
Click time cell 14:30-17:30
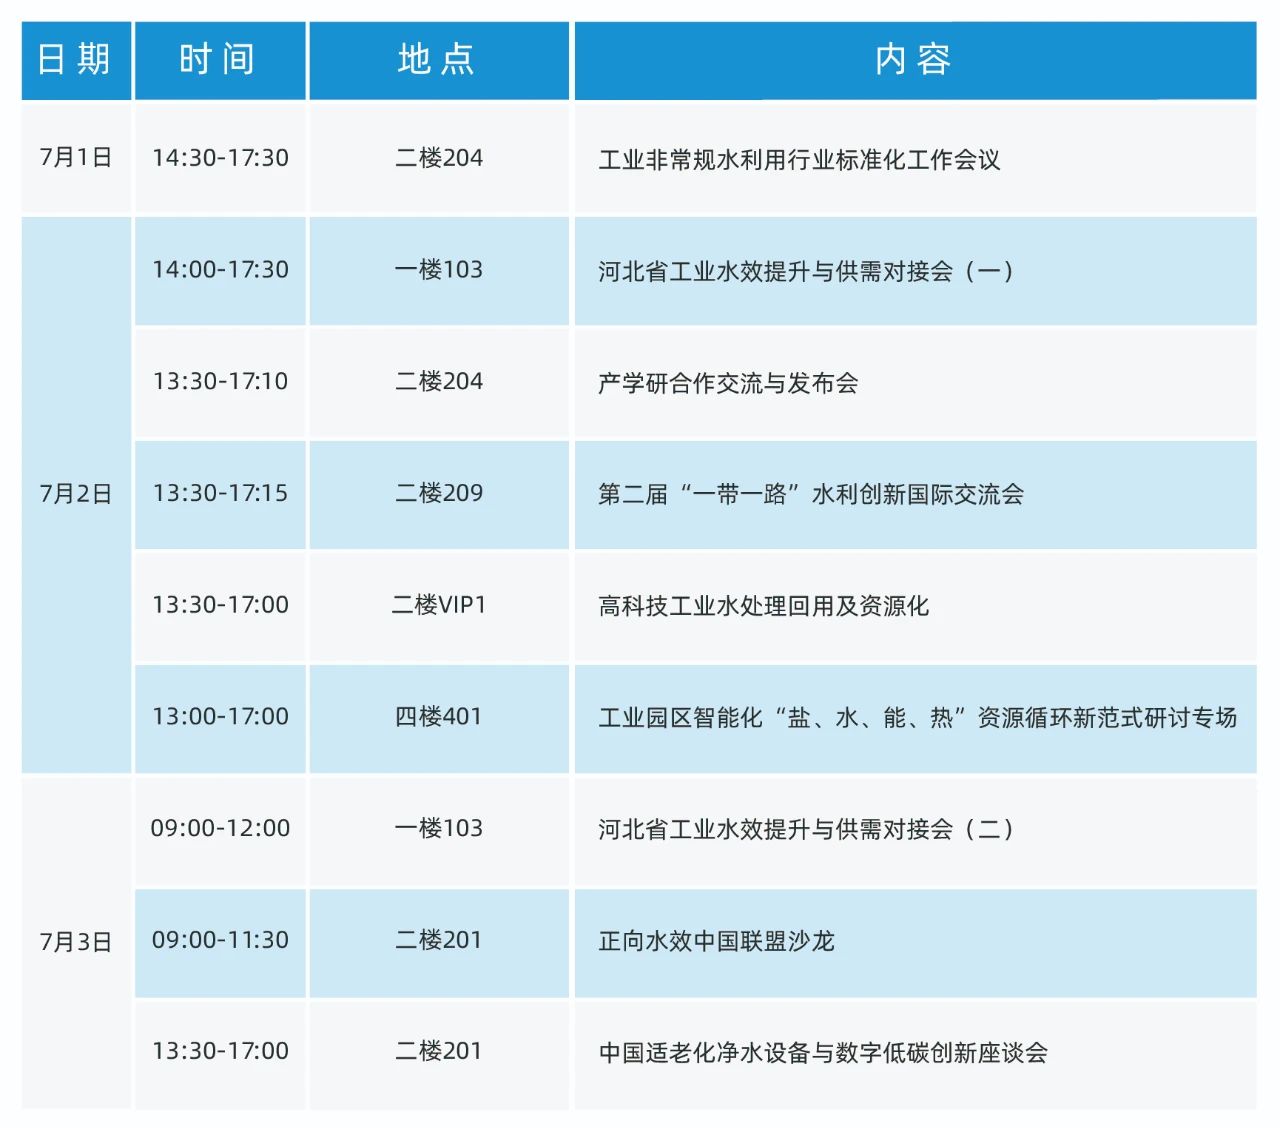pyautogui.click(x=220, y=158)
